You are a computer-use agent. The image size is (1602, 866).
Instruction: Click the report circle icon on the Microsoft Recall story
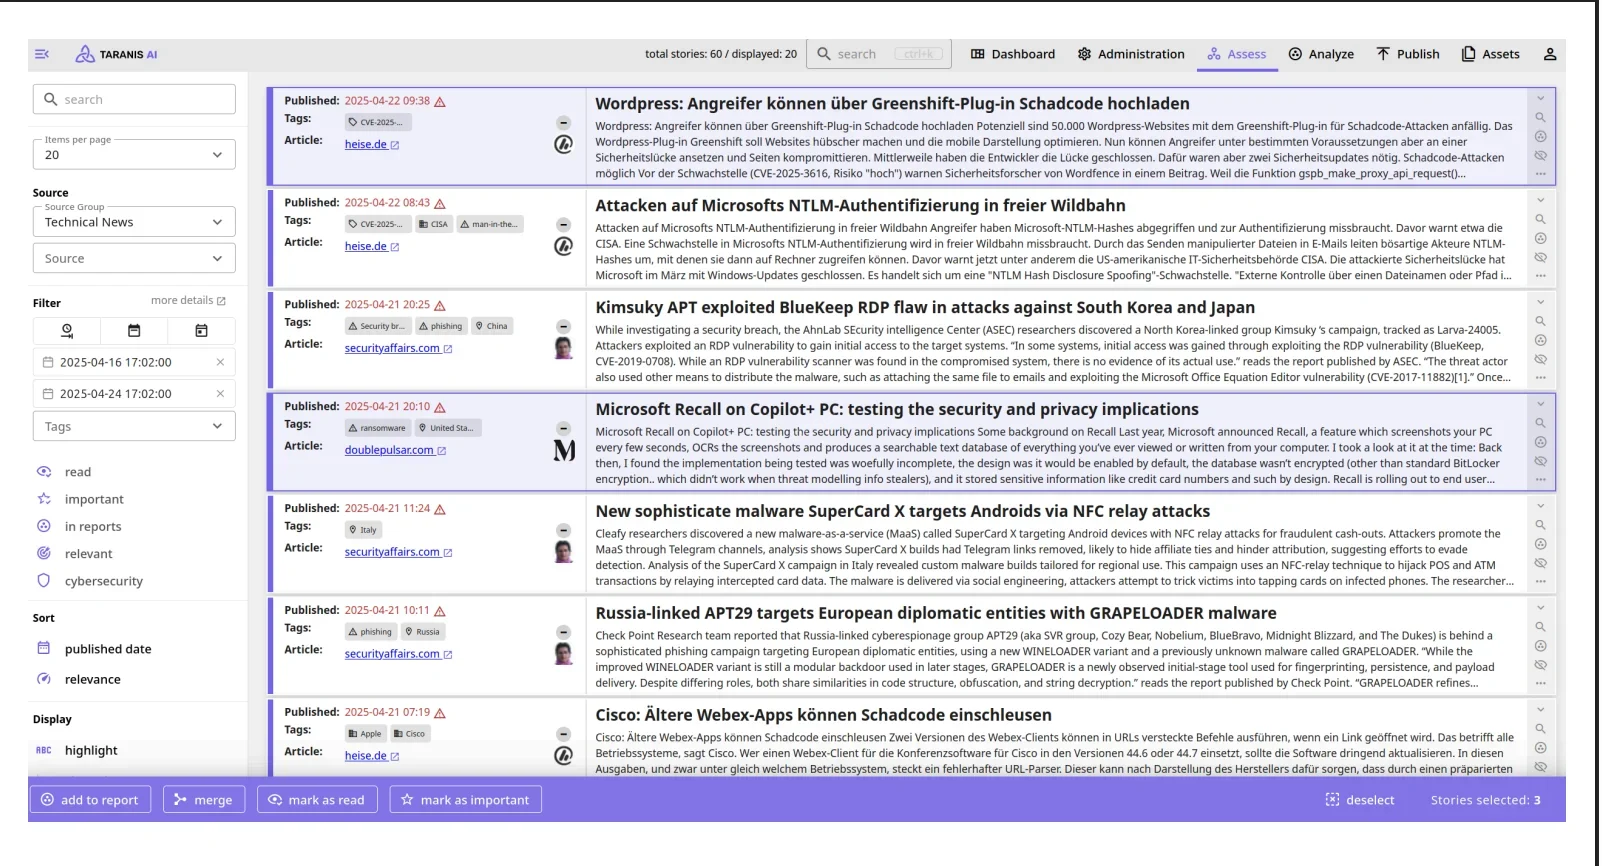pyautogui.click(x=1540, y=442)
